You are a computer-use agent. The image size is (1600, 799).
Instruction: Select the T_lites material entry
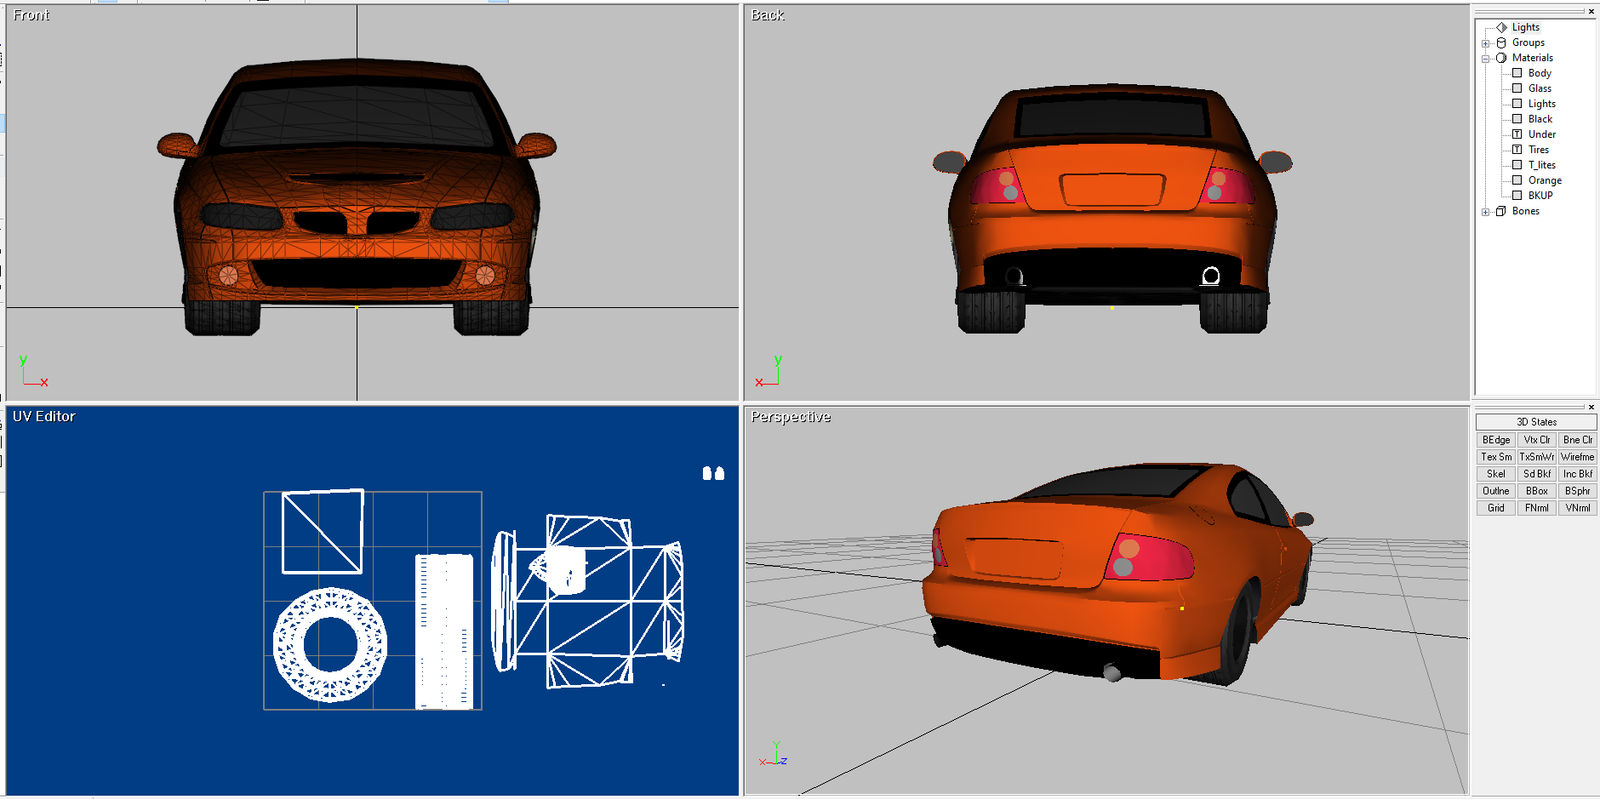(1542, 165)
